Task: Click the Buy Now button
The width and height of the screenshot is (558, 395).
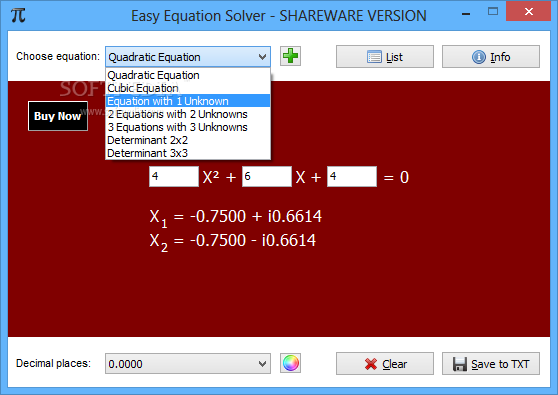Action: click(x=58, y=116)
